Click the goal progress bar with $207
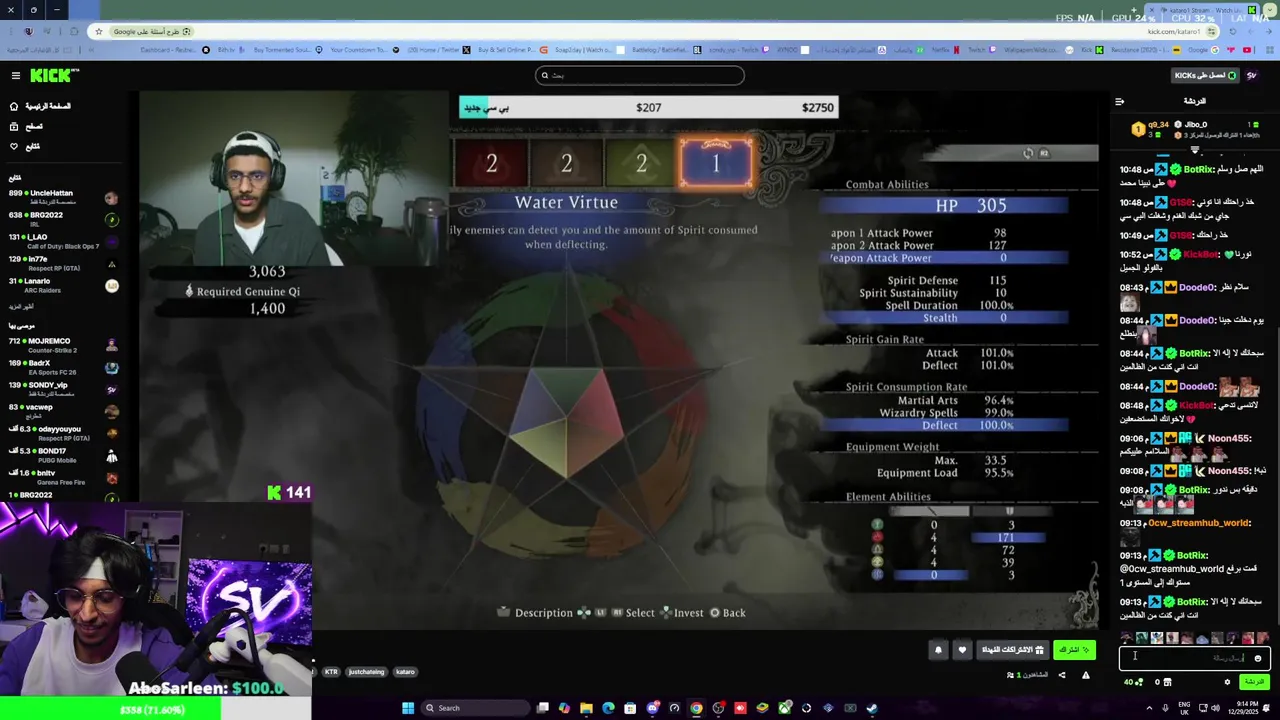The image size is (1280, 720). click(x=648, y=108)
